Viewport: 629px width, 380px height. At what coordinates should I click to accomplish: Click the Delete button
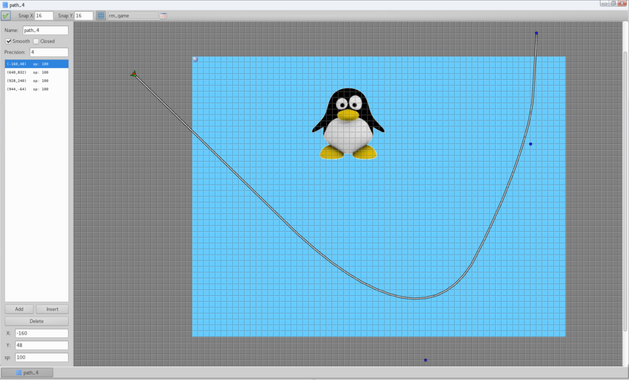click(x=37, y=321)
